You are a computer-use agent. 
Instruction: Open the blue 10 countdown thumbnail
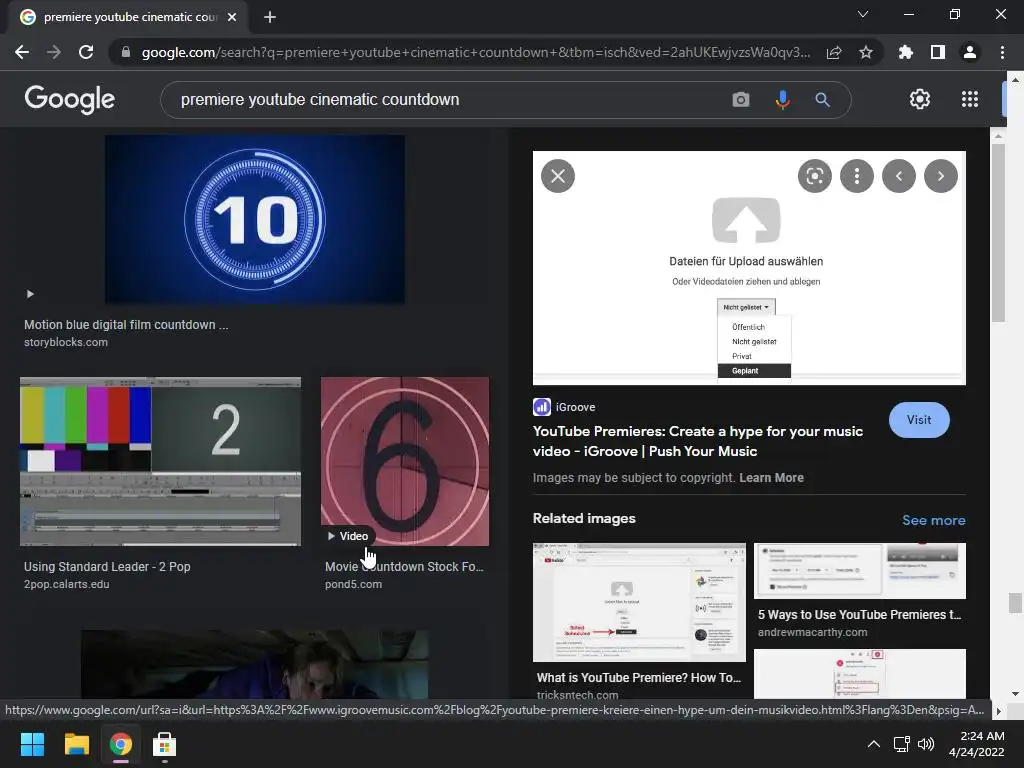[255, 219]
